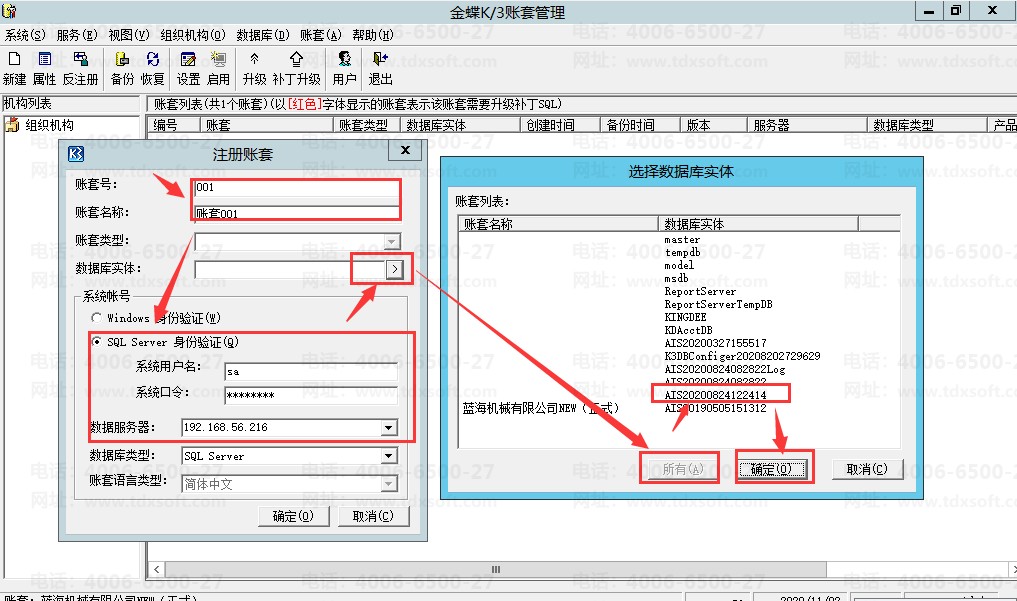
Task: Select database entry KINGDEE
Action: coord(686,317)
